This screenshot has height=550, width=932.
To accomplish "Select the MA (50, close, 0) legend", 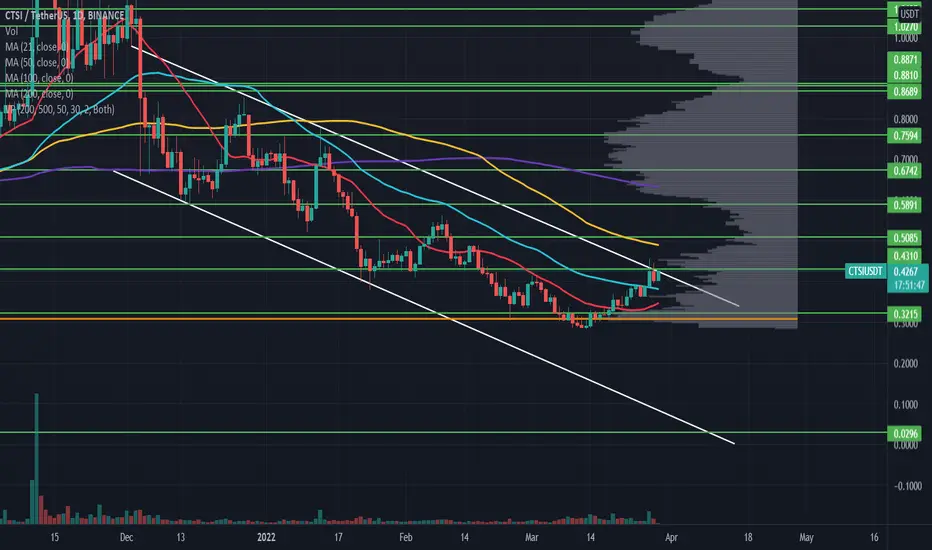I will click(37, 62).
